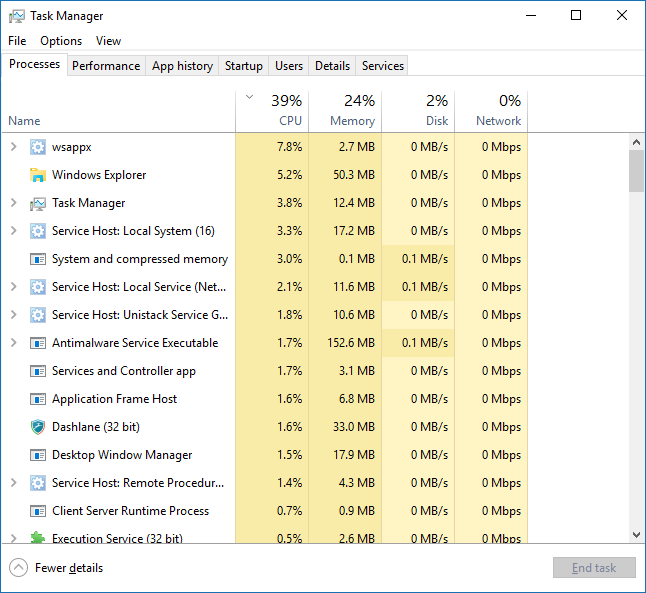The height and width of the screenshot is (593, 646).
Task: Click the Task Manager process row icon
Action: 37,203
